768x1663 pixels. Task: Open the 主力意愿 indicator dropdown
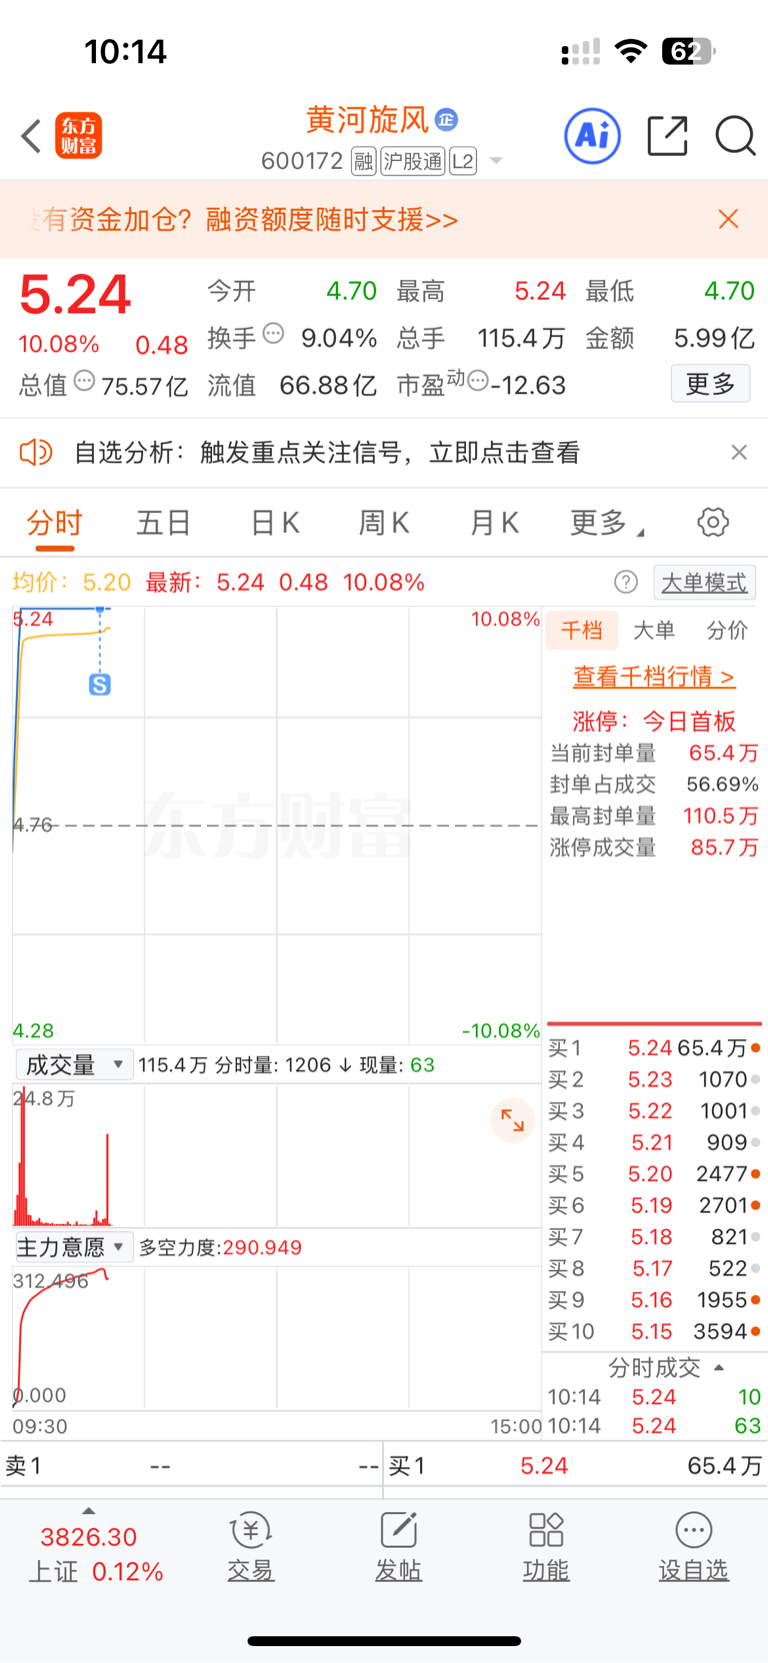(74, 1247)
